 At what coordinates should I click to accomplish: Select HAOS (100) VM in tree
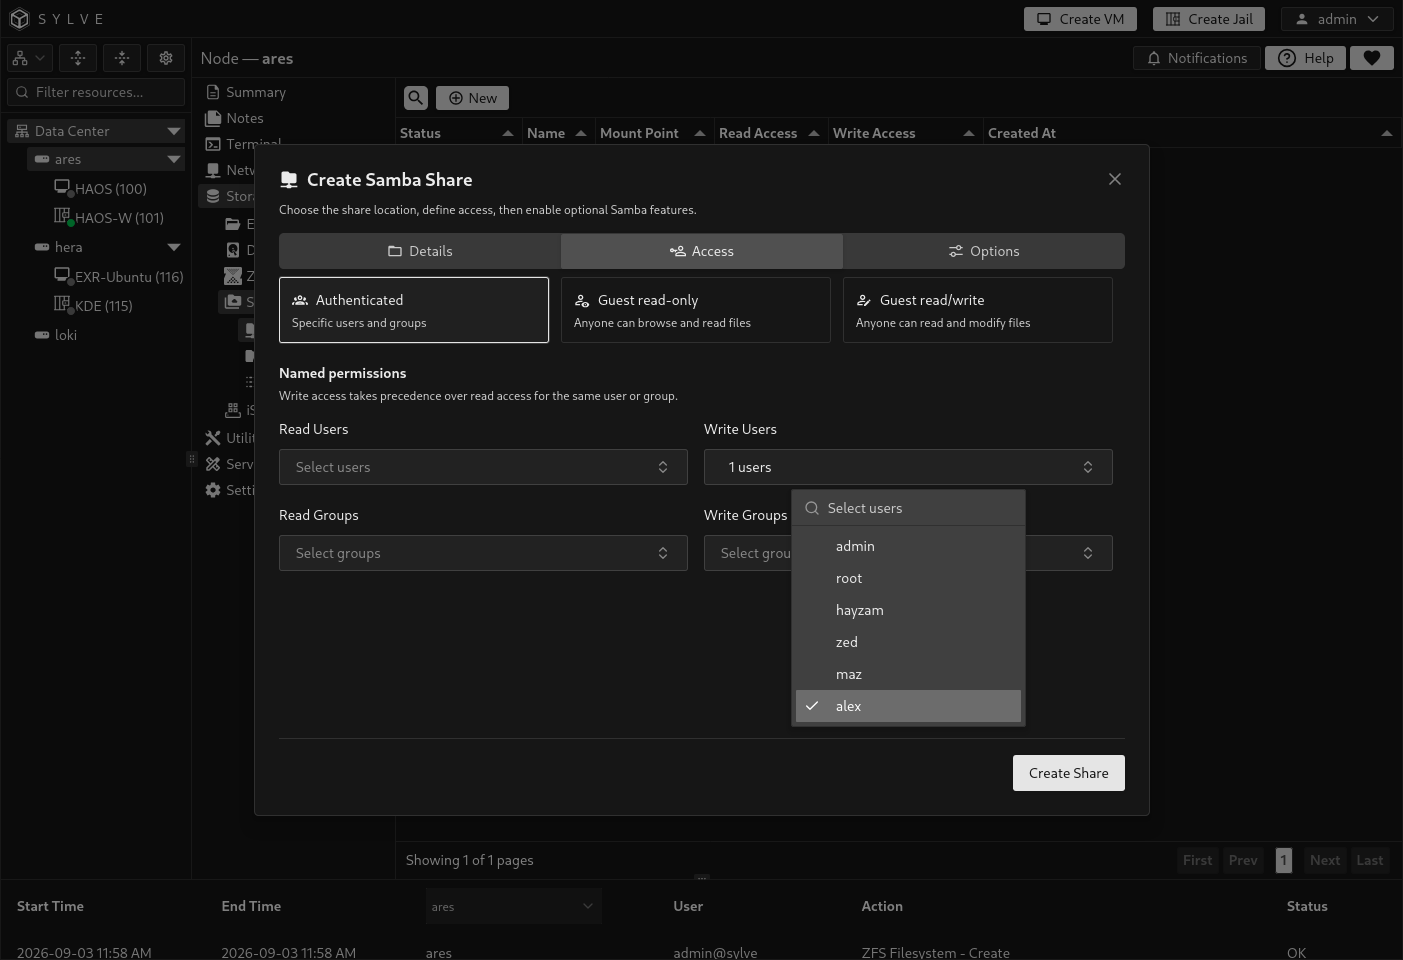click(x=101, y=189)
